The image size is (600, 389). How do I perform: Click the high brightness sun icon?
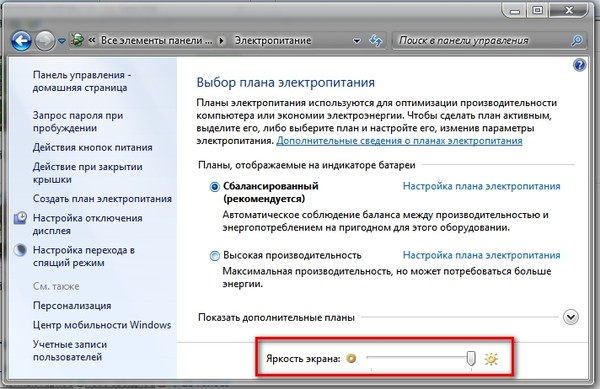tap(491, 359)
